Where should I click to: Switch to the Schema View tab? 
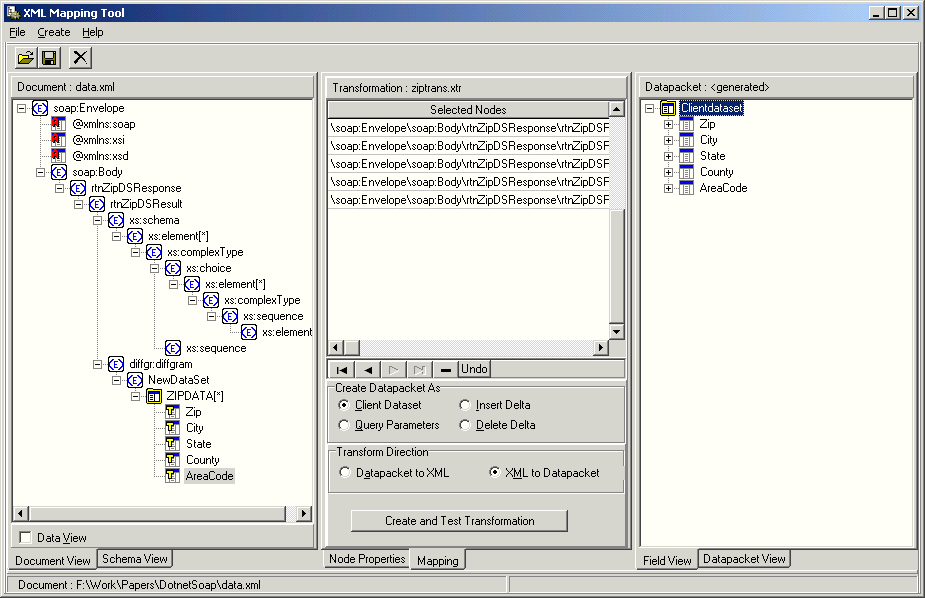pos(134,559)
